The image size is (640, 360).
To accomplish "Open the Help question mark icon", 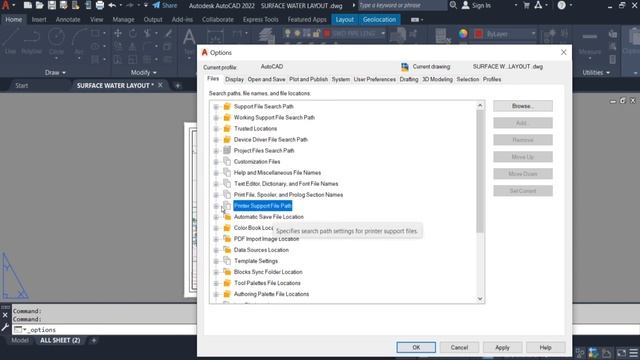I will pyautogui.click(x=562, y=5).
